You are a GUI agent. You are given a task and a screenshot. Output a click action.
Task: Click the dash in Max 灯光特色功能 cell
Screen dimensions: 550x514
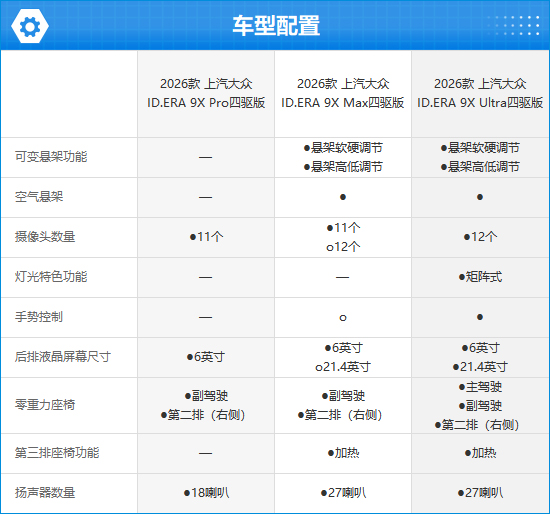coord(342,277)
